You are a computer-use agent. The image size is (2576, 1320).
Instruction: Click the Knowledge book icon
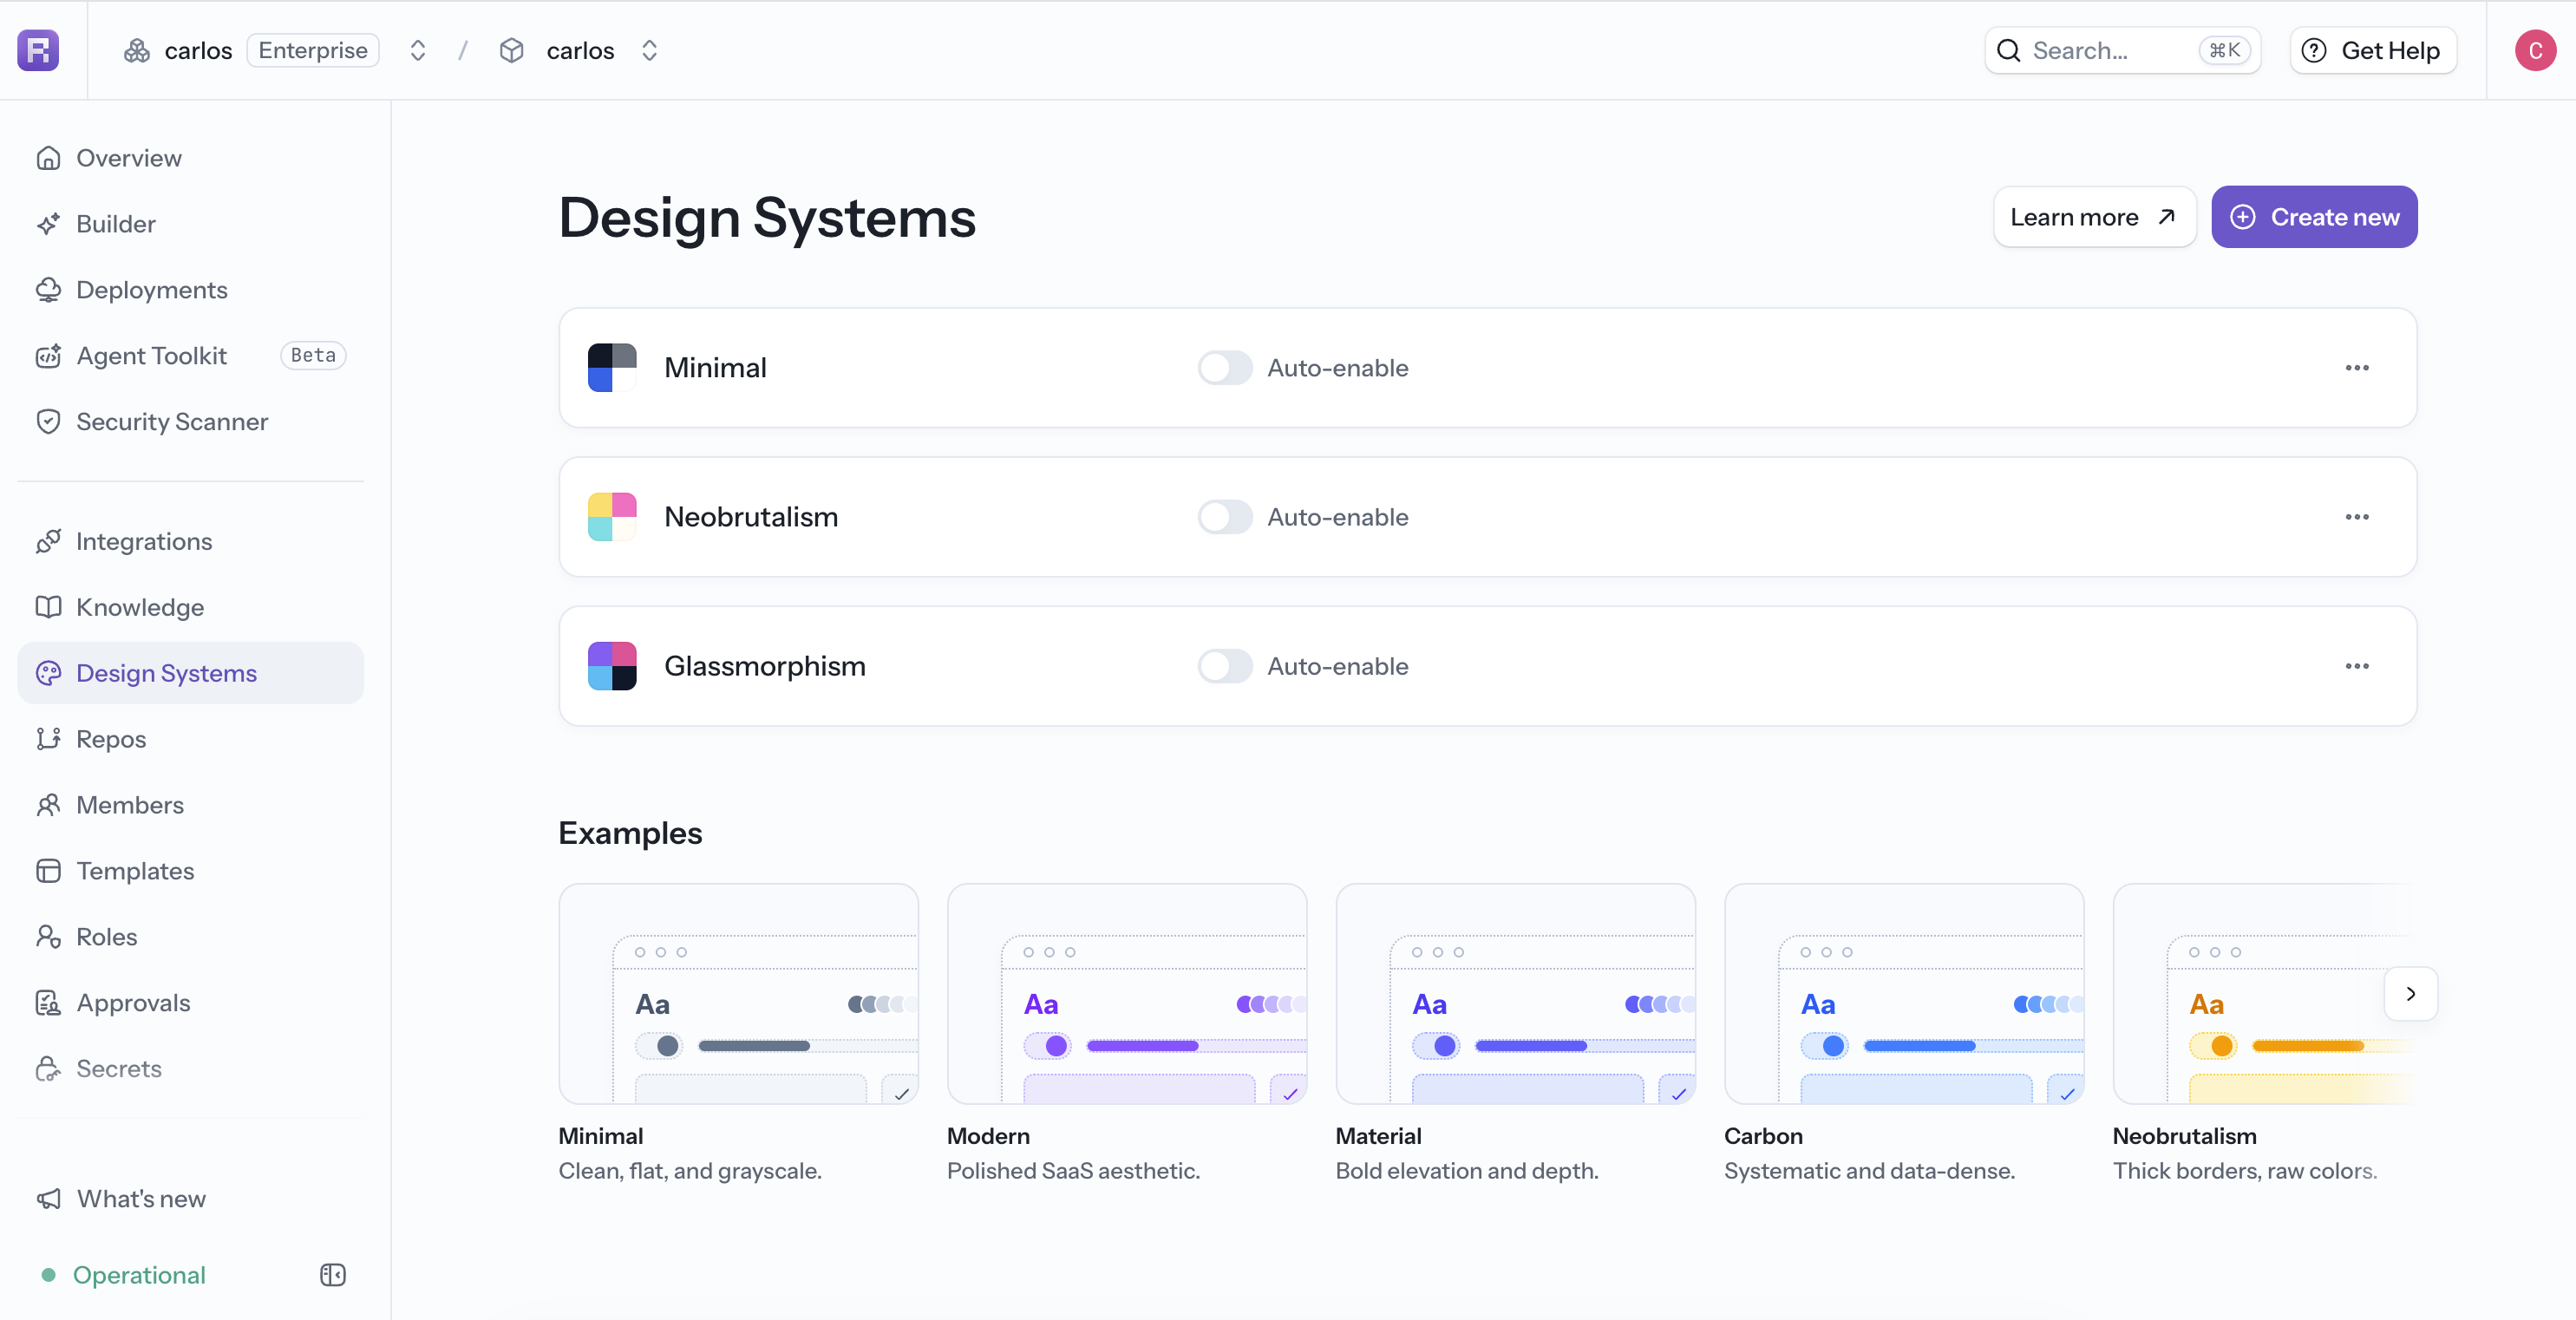pos(48,607)
